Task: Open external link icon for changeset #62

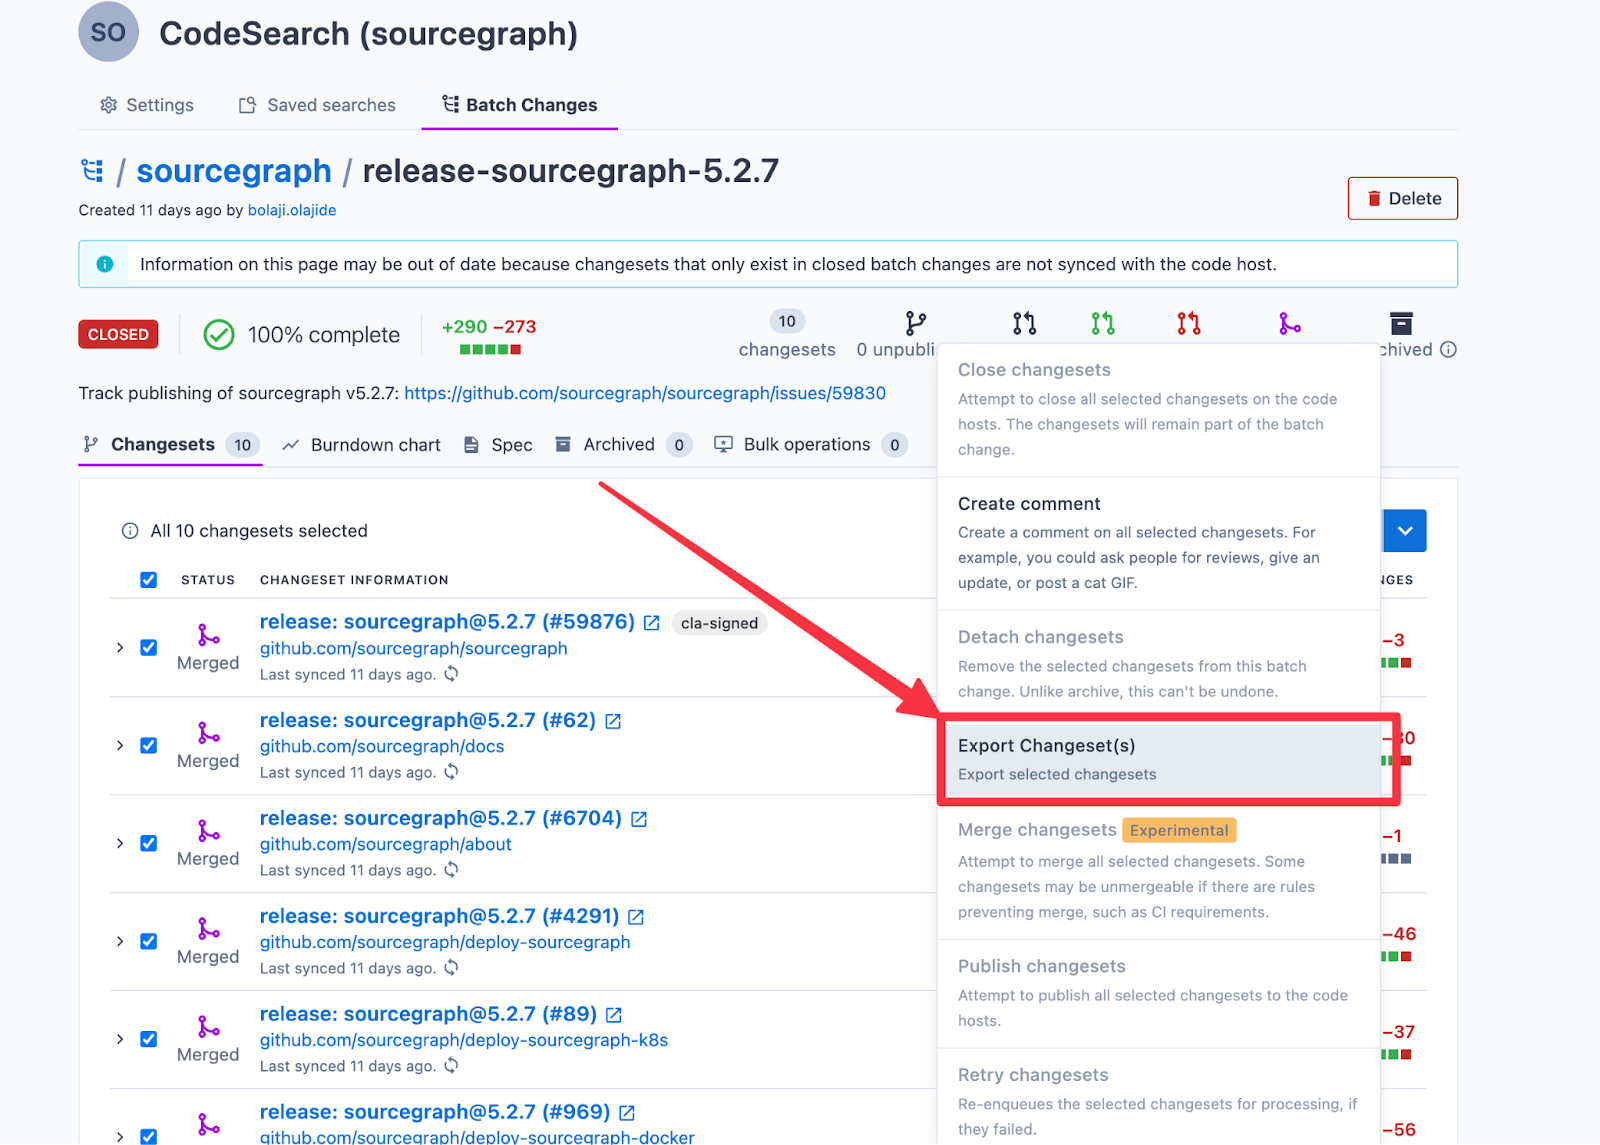Action: click(x=613, y=721)
